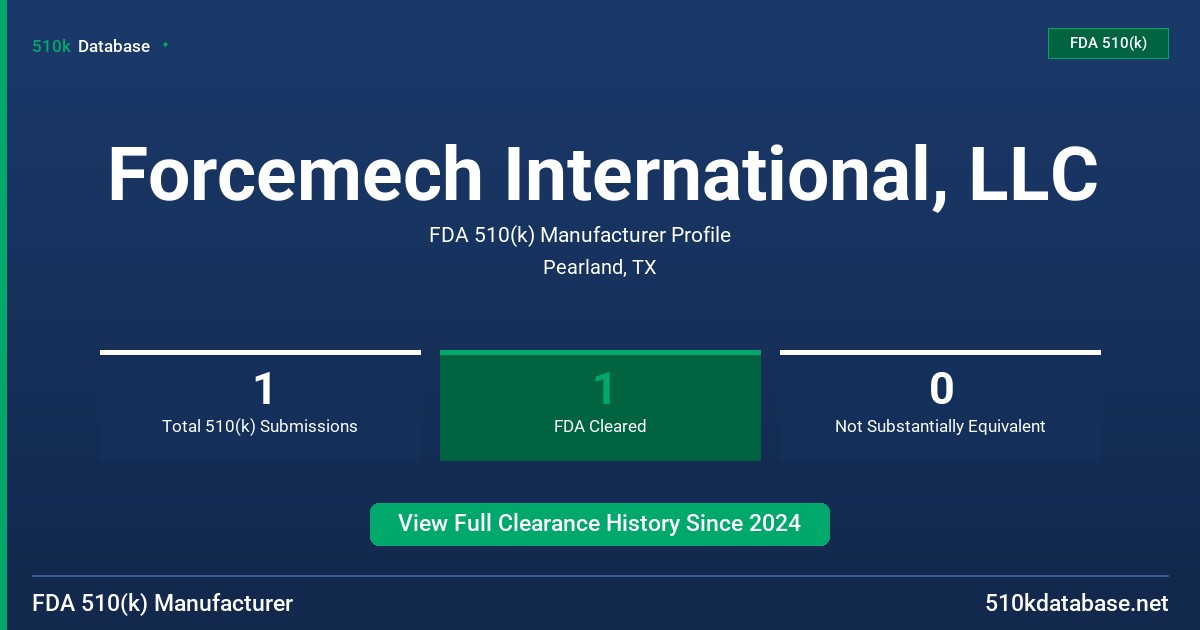Click the Pearland, TX location text
Screen dimensions: 1200x630
tap(600, 267)
